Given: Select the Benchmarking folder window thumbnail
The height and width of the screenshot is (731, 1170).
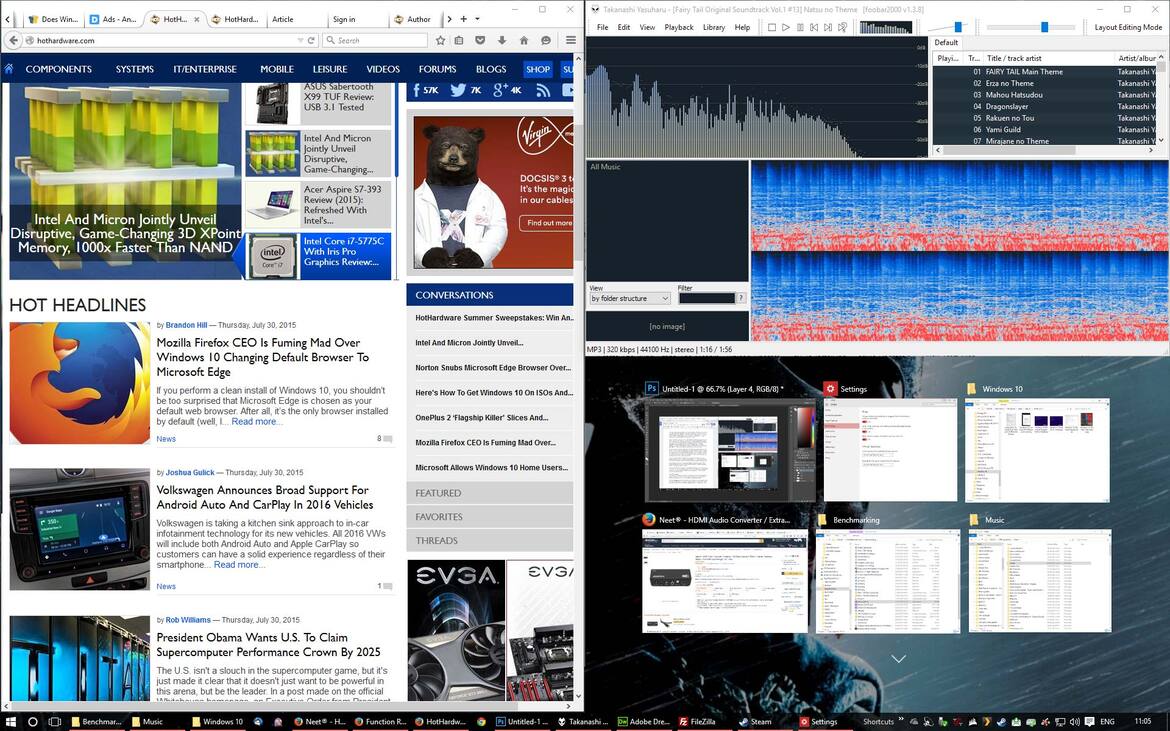Looking at the screenshot, I should [888, 582].
